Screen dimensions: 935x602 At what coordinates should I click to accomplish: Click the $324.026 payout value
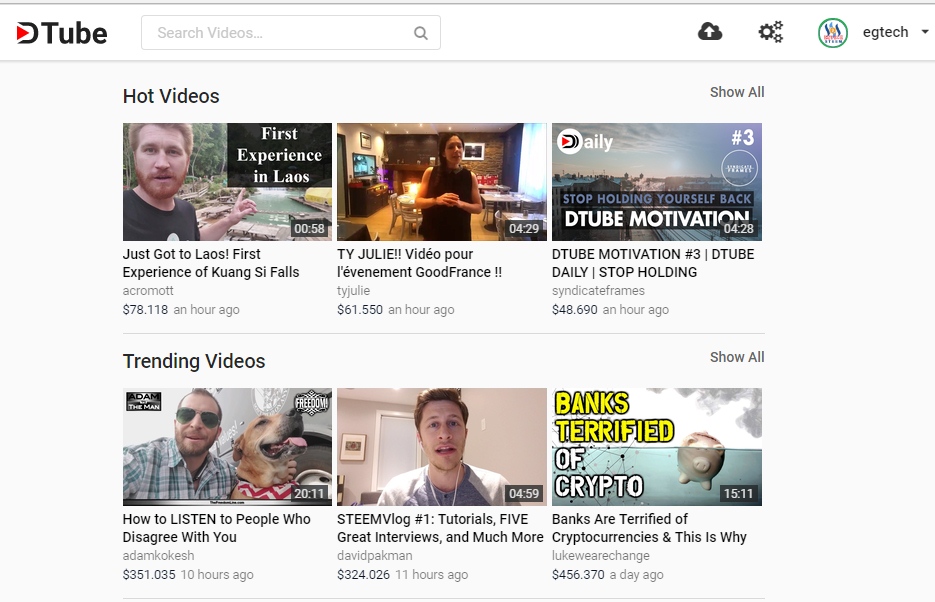point(363,575)
